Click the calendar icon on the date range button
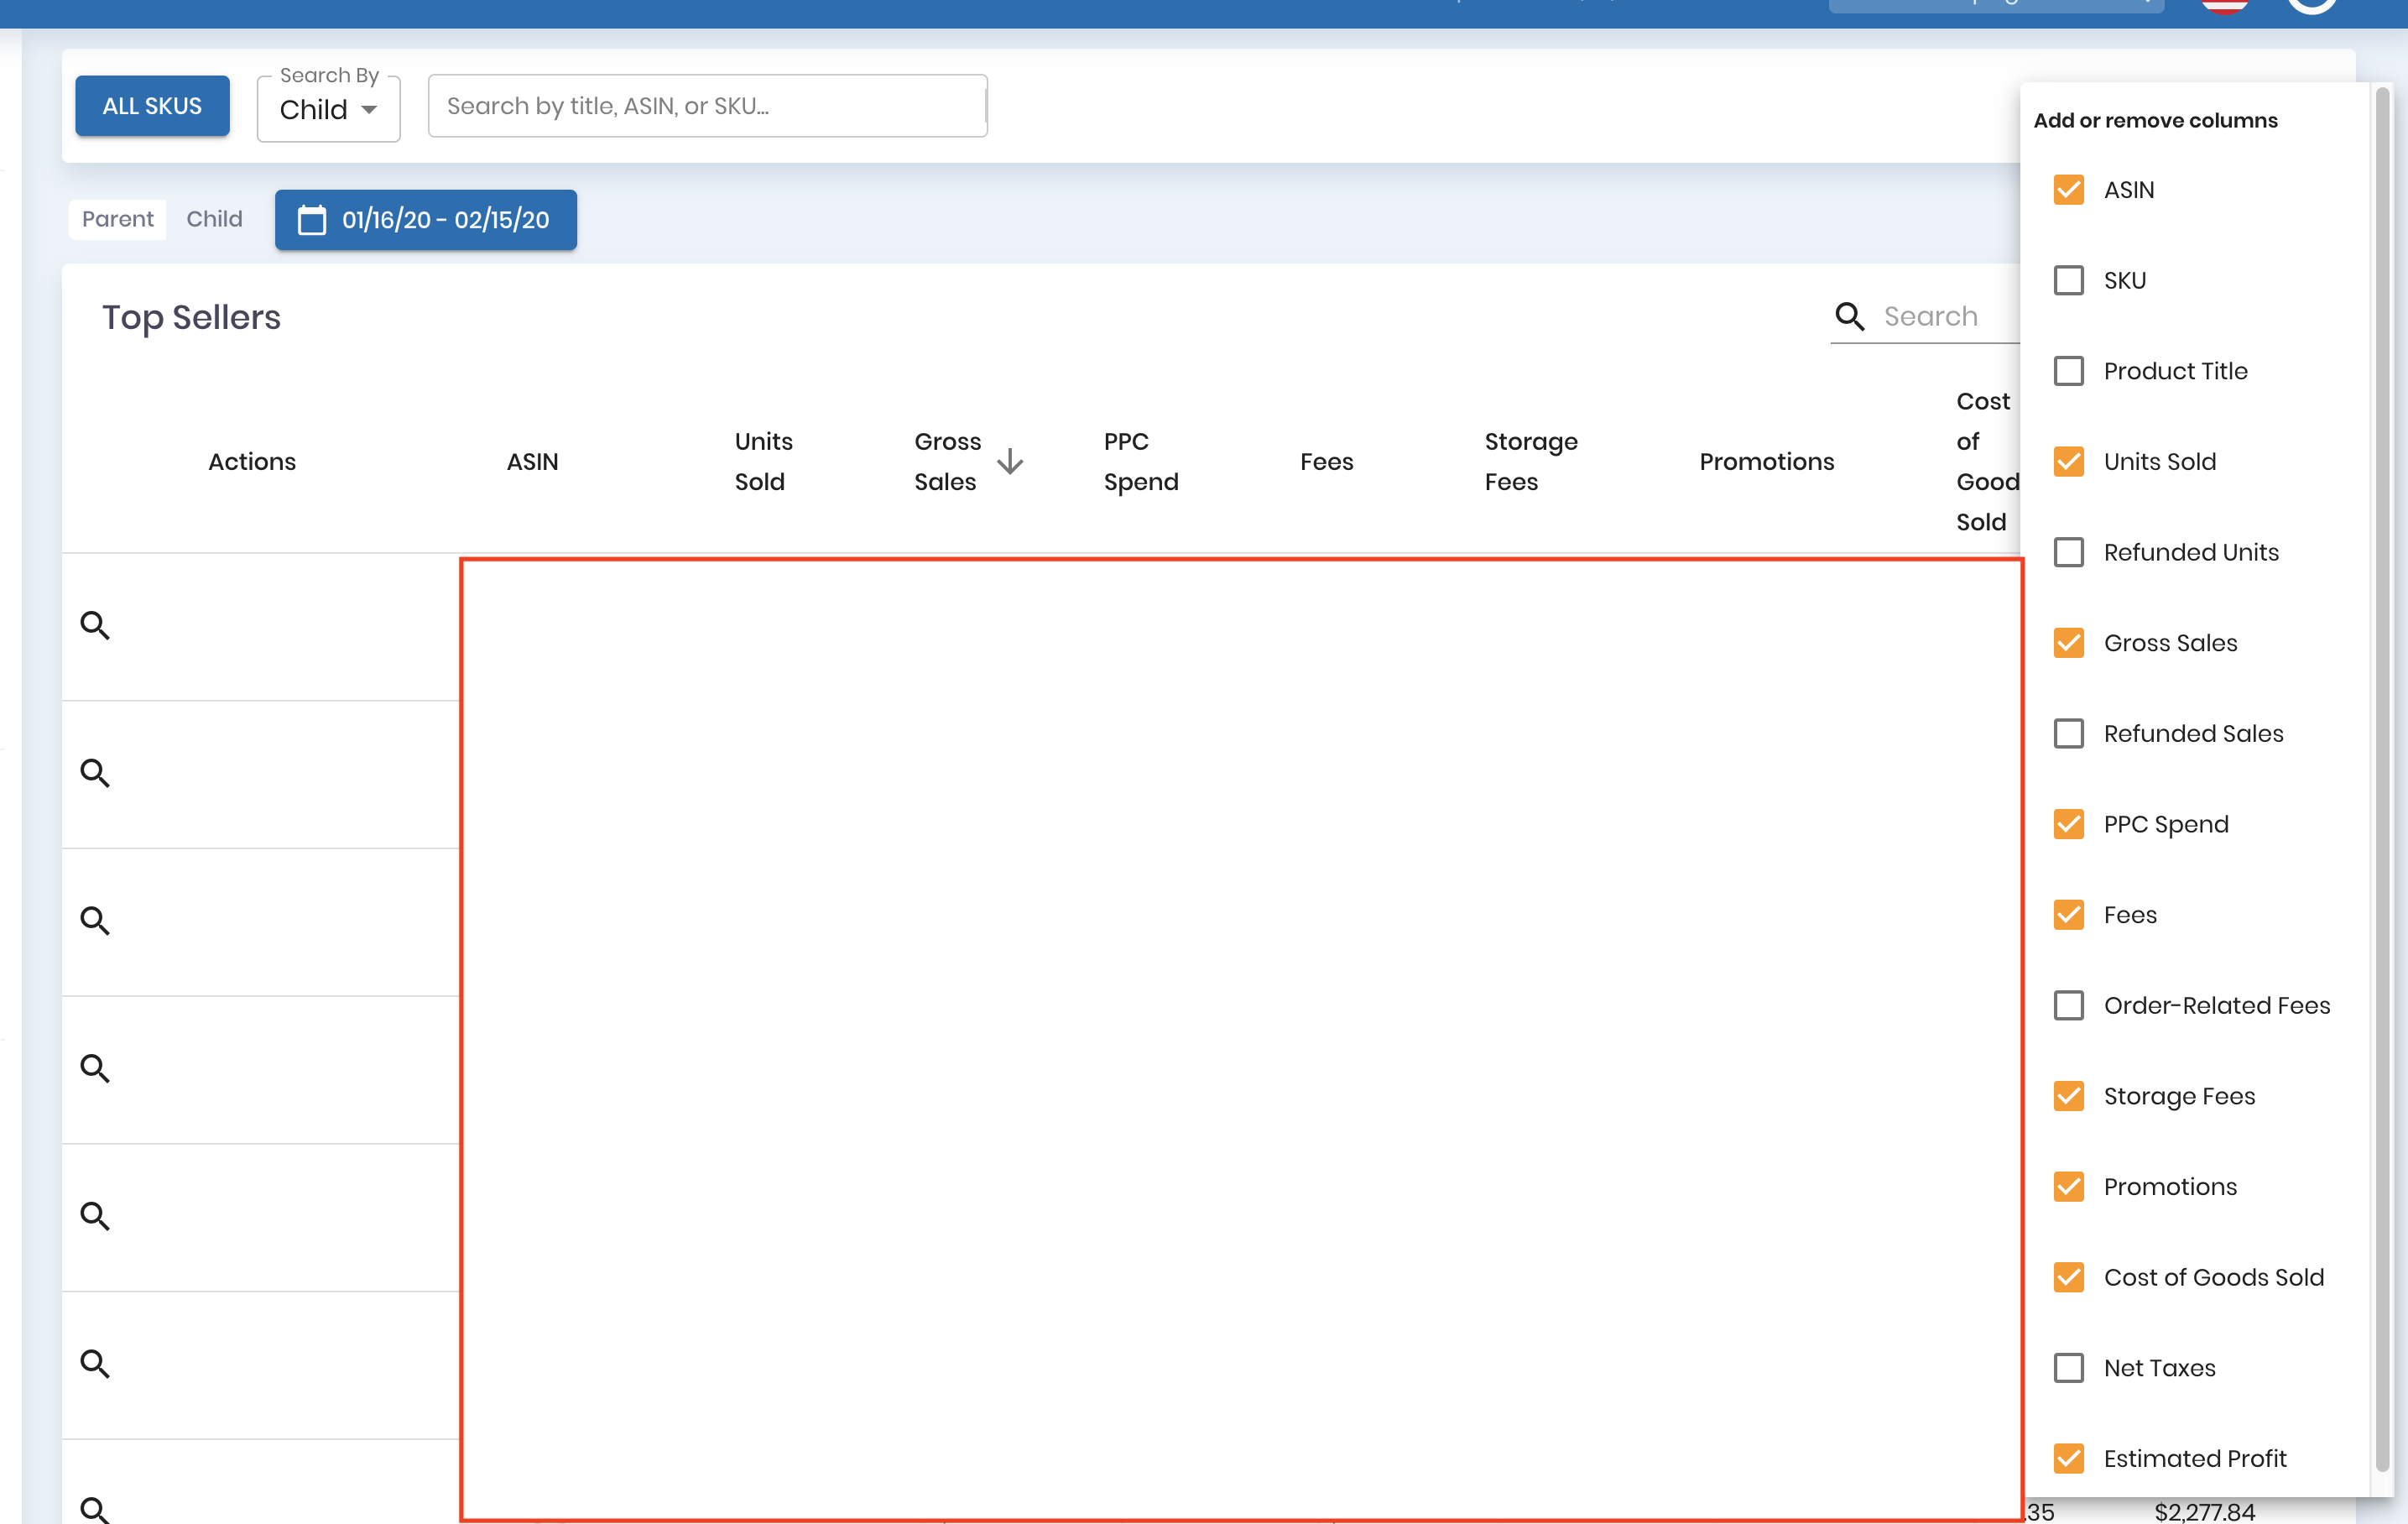2408x1524 pixels. (313, 220)
